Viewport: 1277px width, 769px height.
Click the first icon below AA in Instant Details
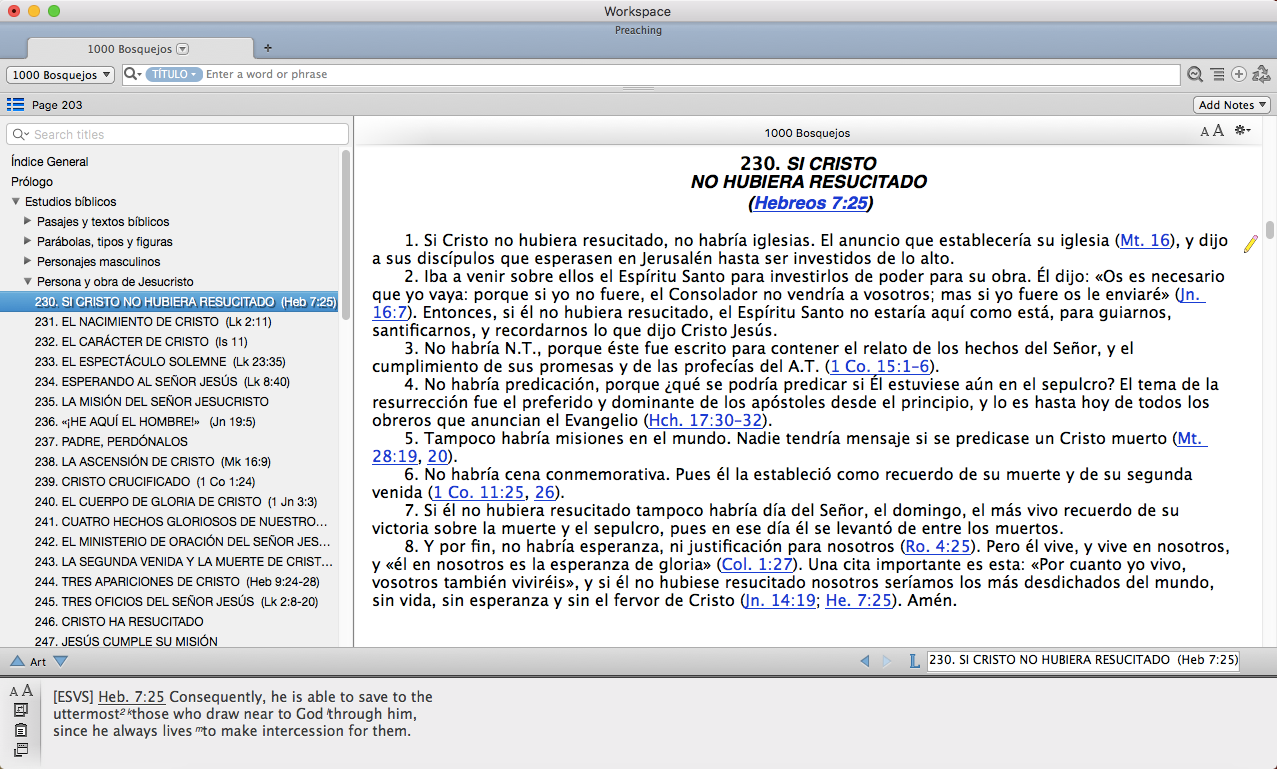click(20, 710)
